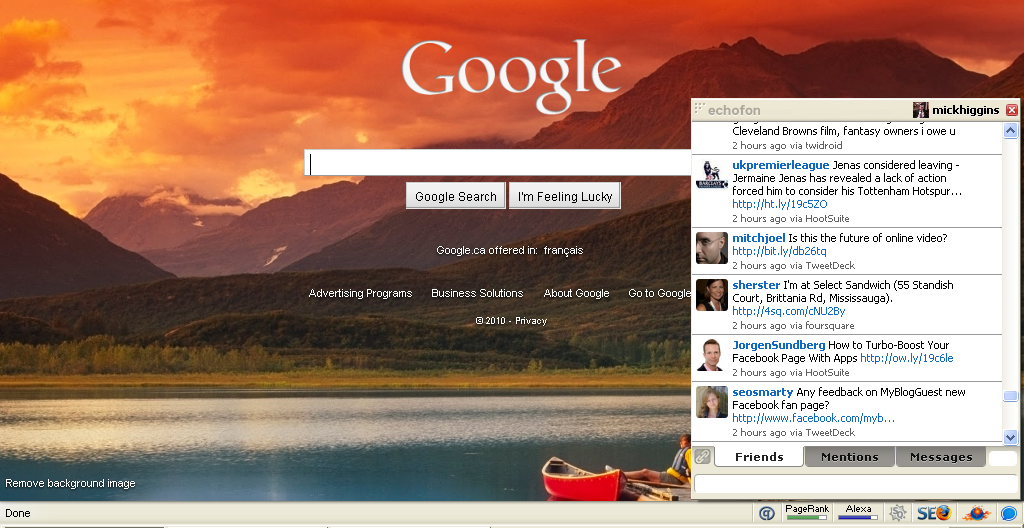
Task: Click the @ icon in the status bar
Action: pyautogui.click(x=767, y=513)
